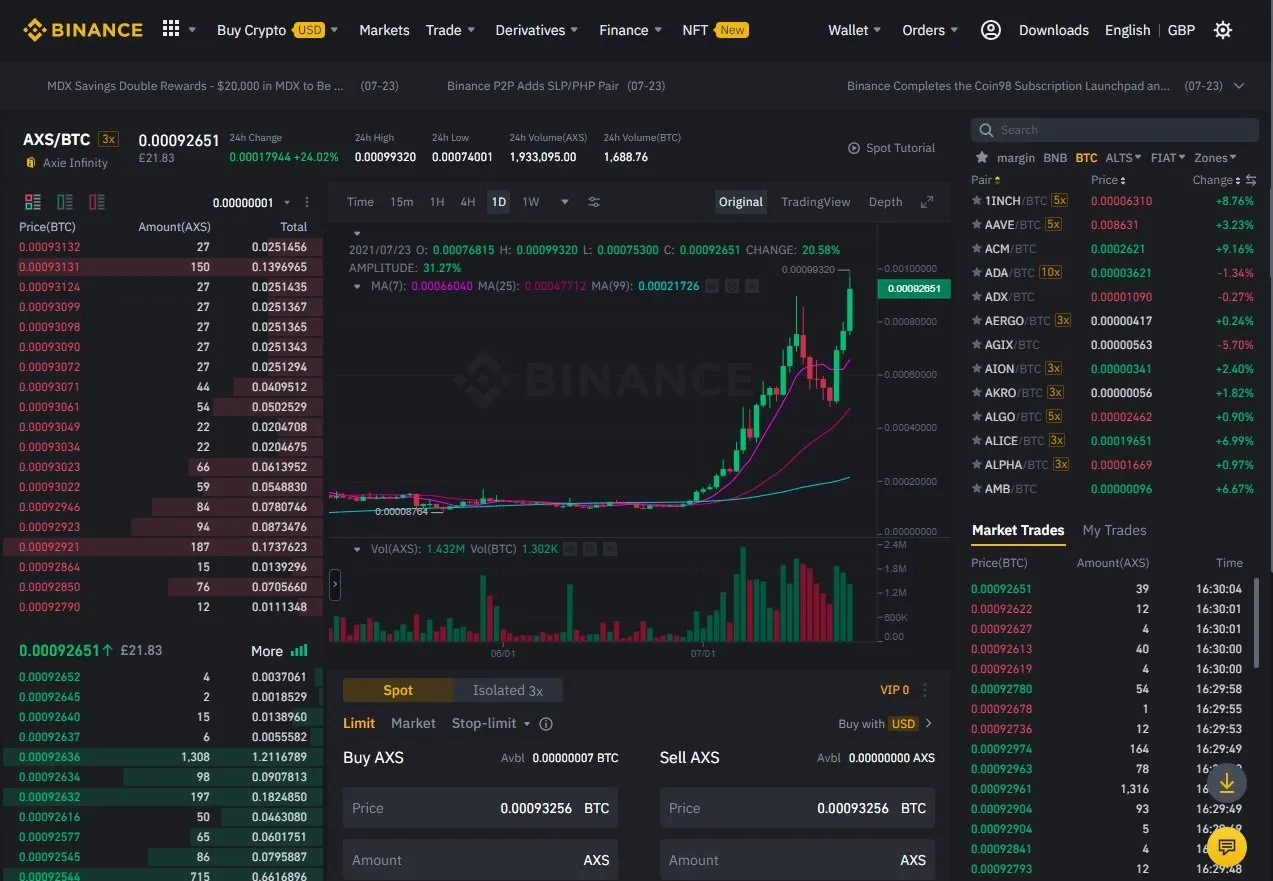This screenshot has height=881, width=1273.
Task: Open chart technical indicator settings icon
Action: [594, 202]
